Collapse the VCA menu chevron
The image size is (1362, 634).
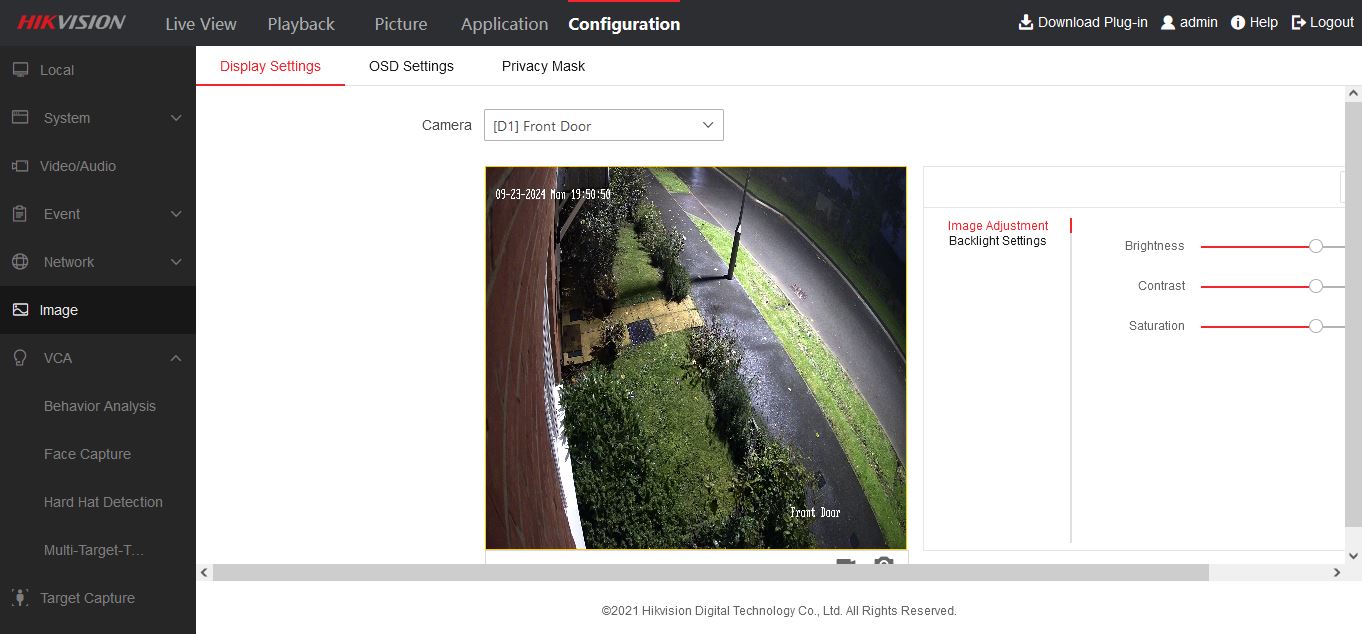click(176, 358)
